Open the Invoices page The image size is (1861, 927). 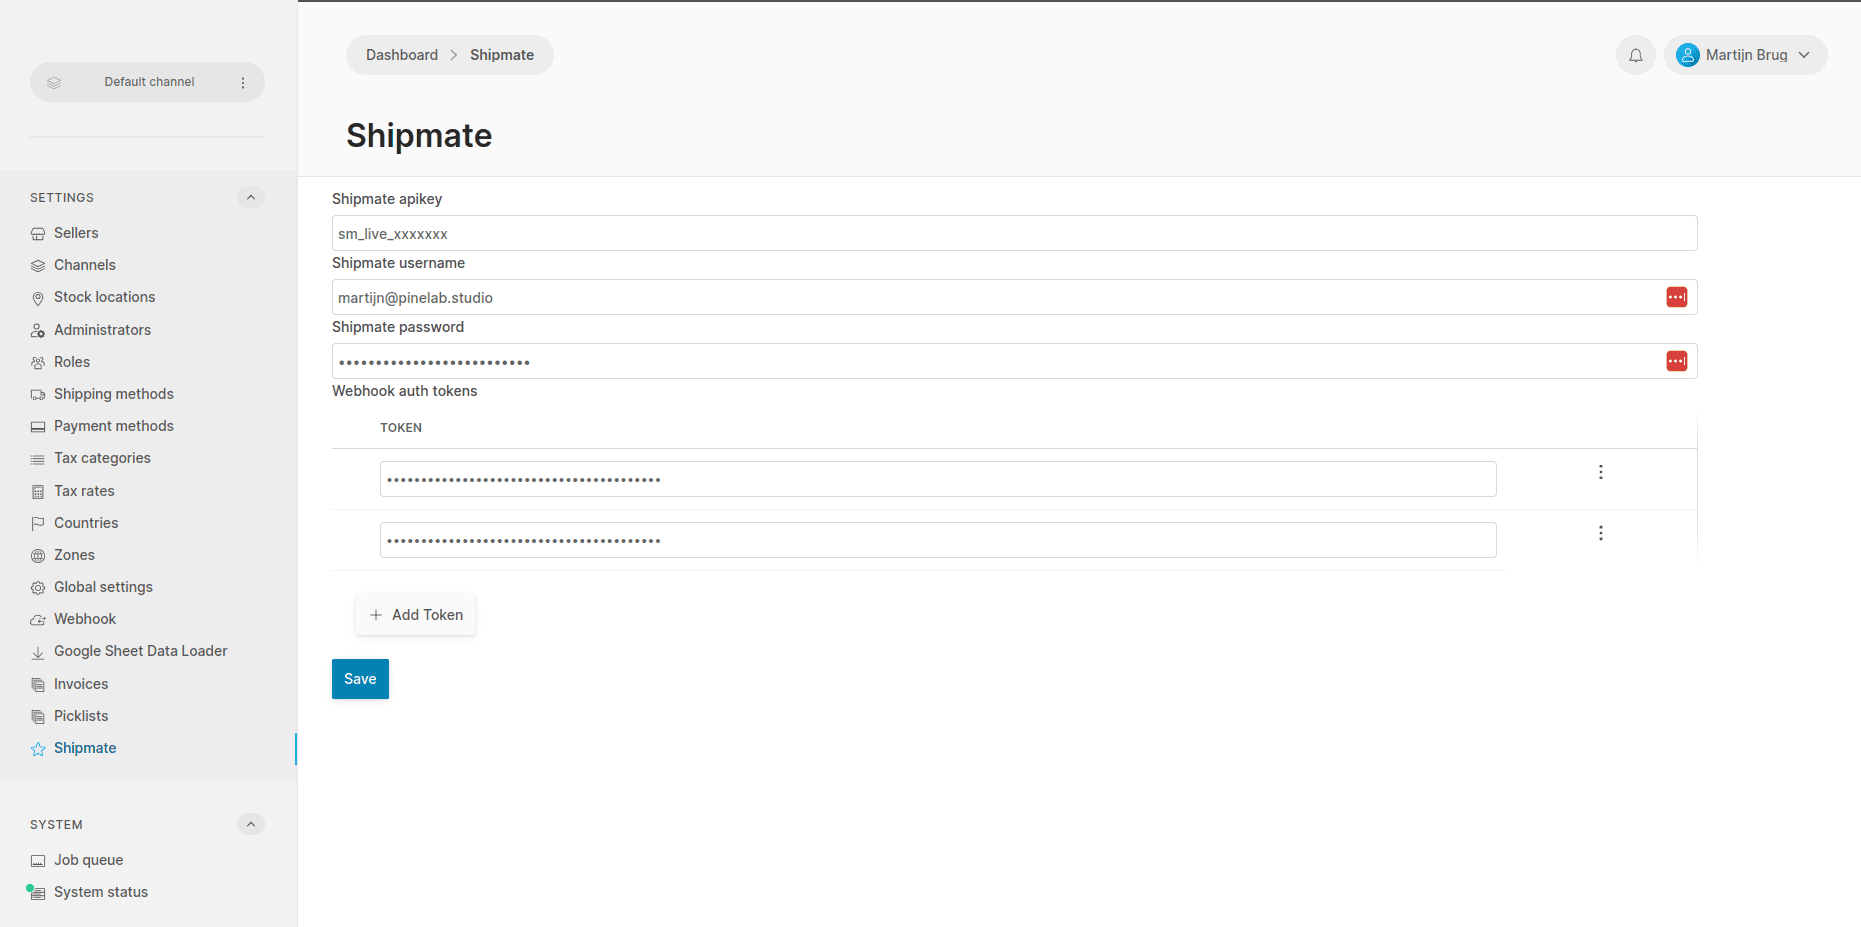(x=81, y=684)
